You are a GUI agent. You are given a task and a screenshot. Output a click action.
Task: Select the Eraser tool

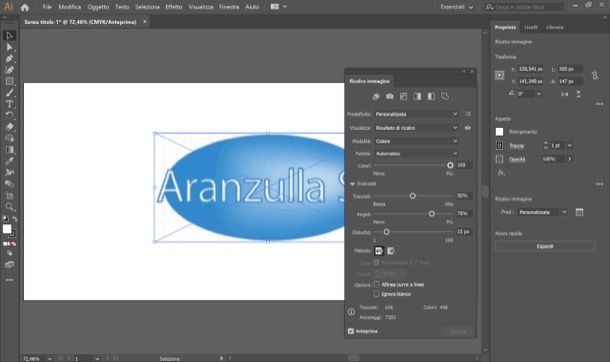point(9,127)
